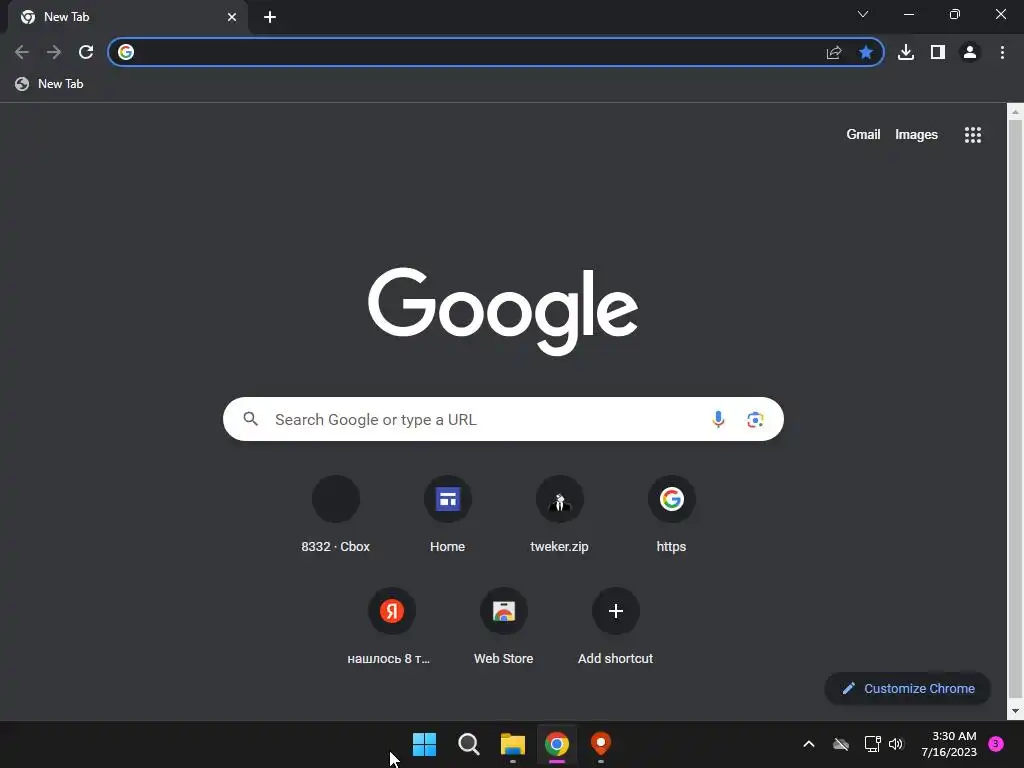The height and width of the screenshot is (768, 1024).
Task: Open the Downloads icon in Chrome toolbar
Action: [906, 52]
